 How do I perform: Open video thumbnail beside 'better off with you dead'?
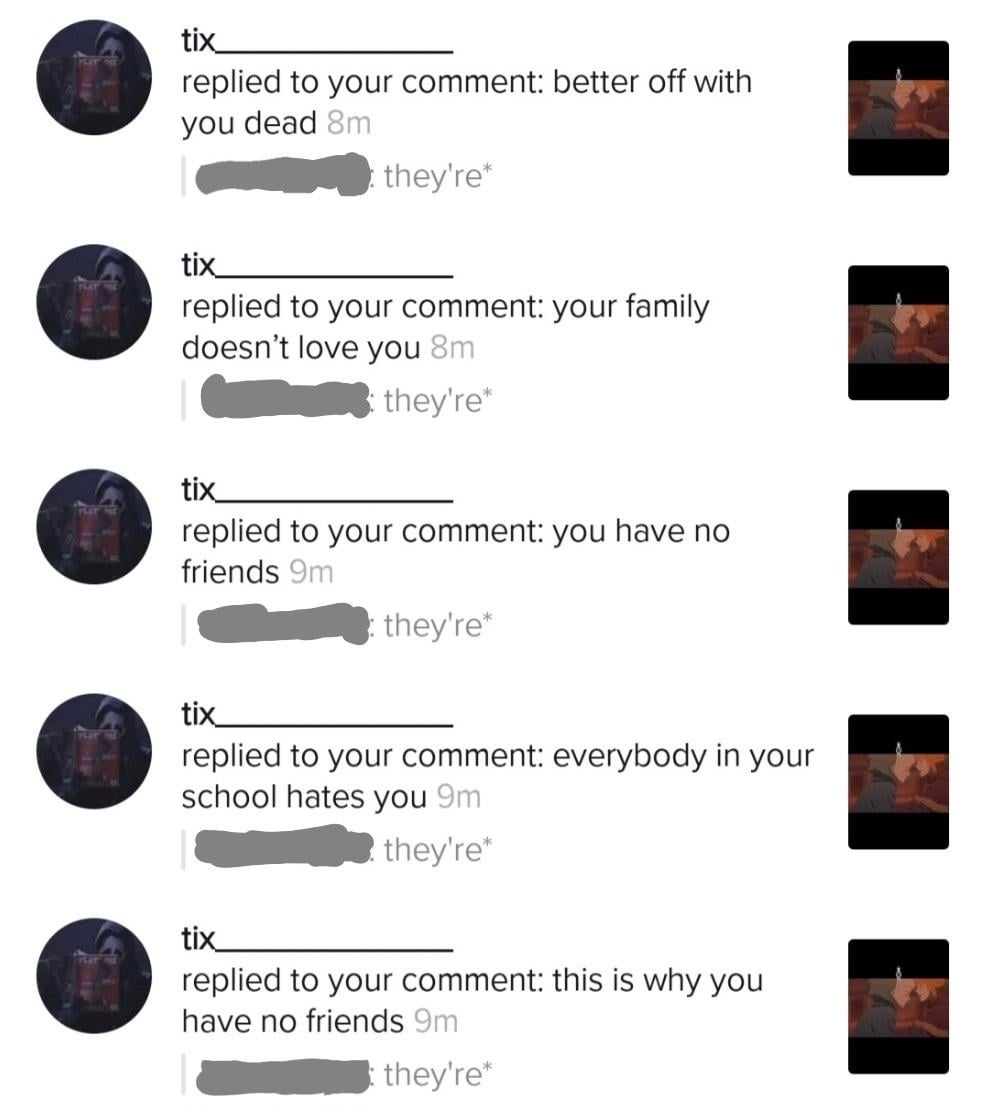point(898,108)
